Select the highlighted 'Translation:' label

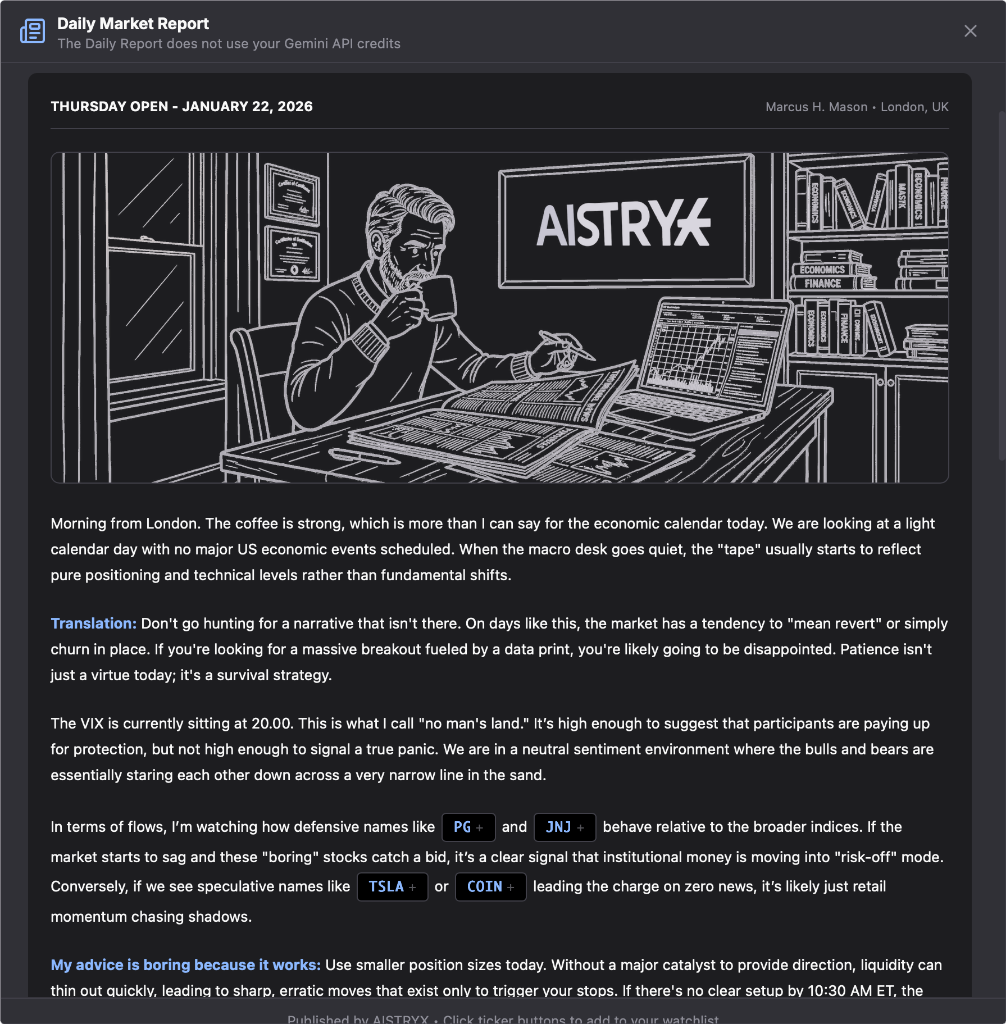(93, 624)
